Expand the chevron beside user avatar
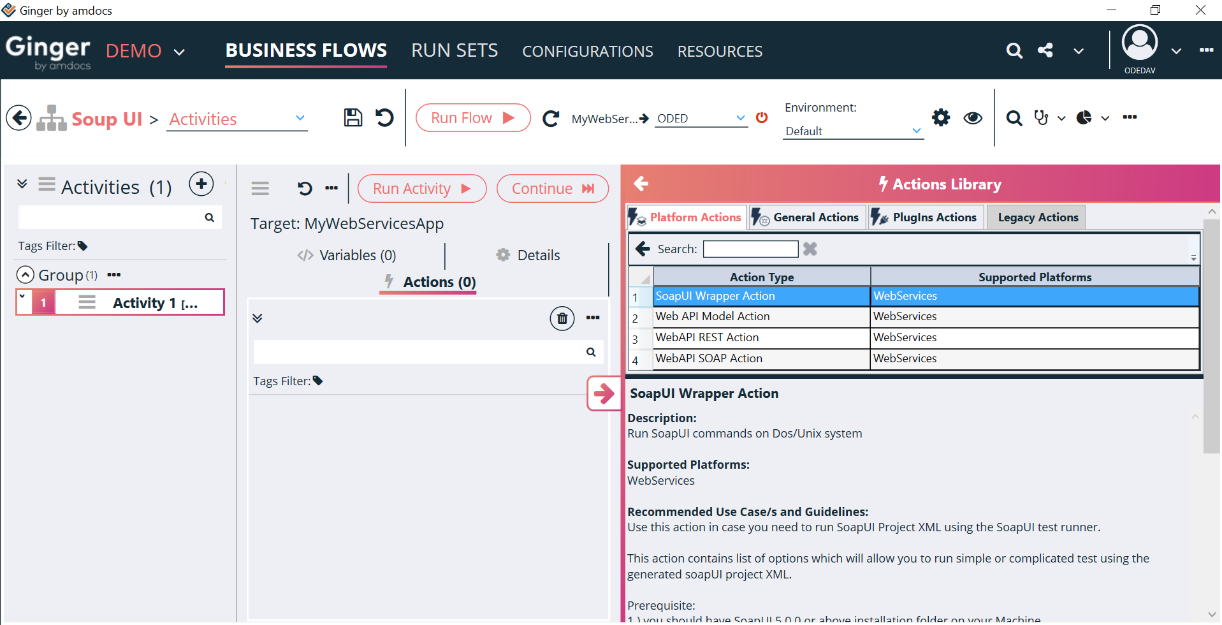 coord(1176,51)
